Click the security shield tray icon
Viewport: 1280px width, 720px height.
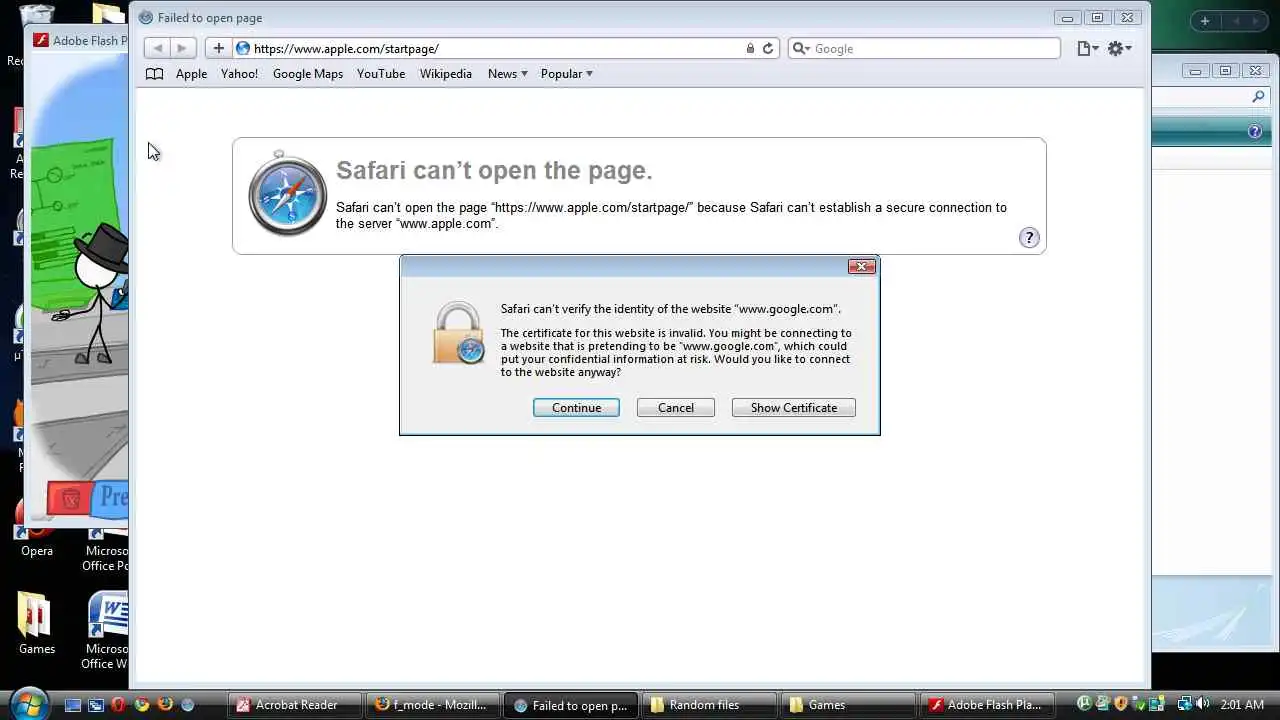coord(1121,704)
